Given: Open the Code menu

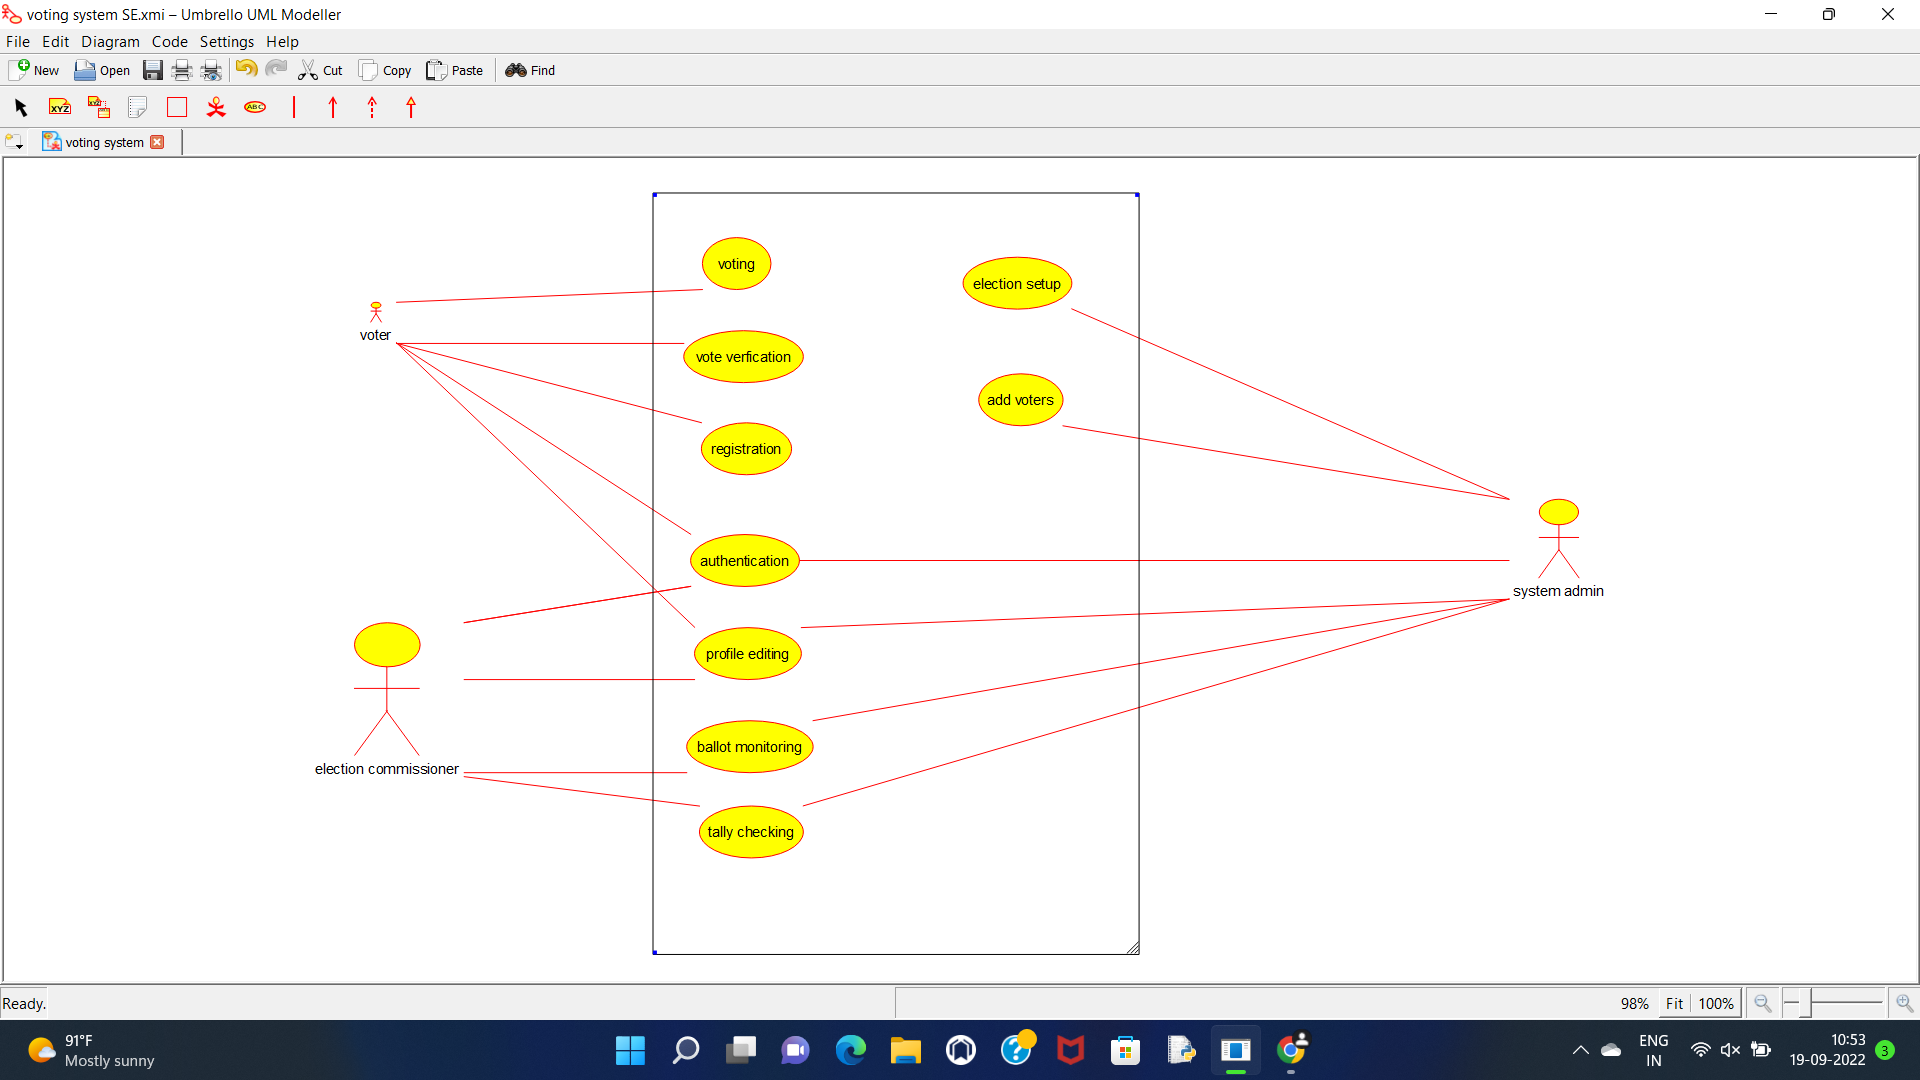Looking at the screenshot, I should point(169,42).
